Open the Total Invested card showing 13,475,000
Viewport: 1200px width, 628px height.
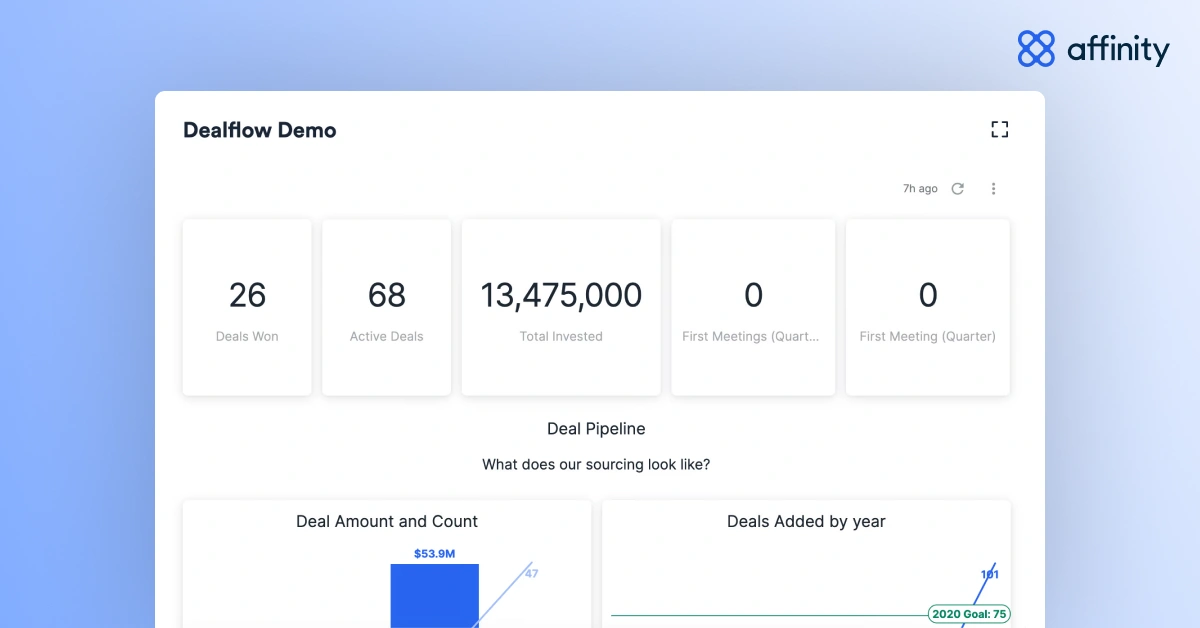561,308
